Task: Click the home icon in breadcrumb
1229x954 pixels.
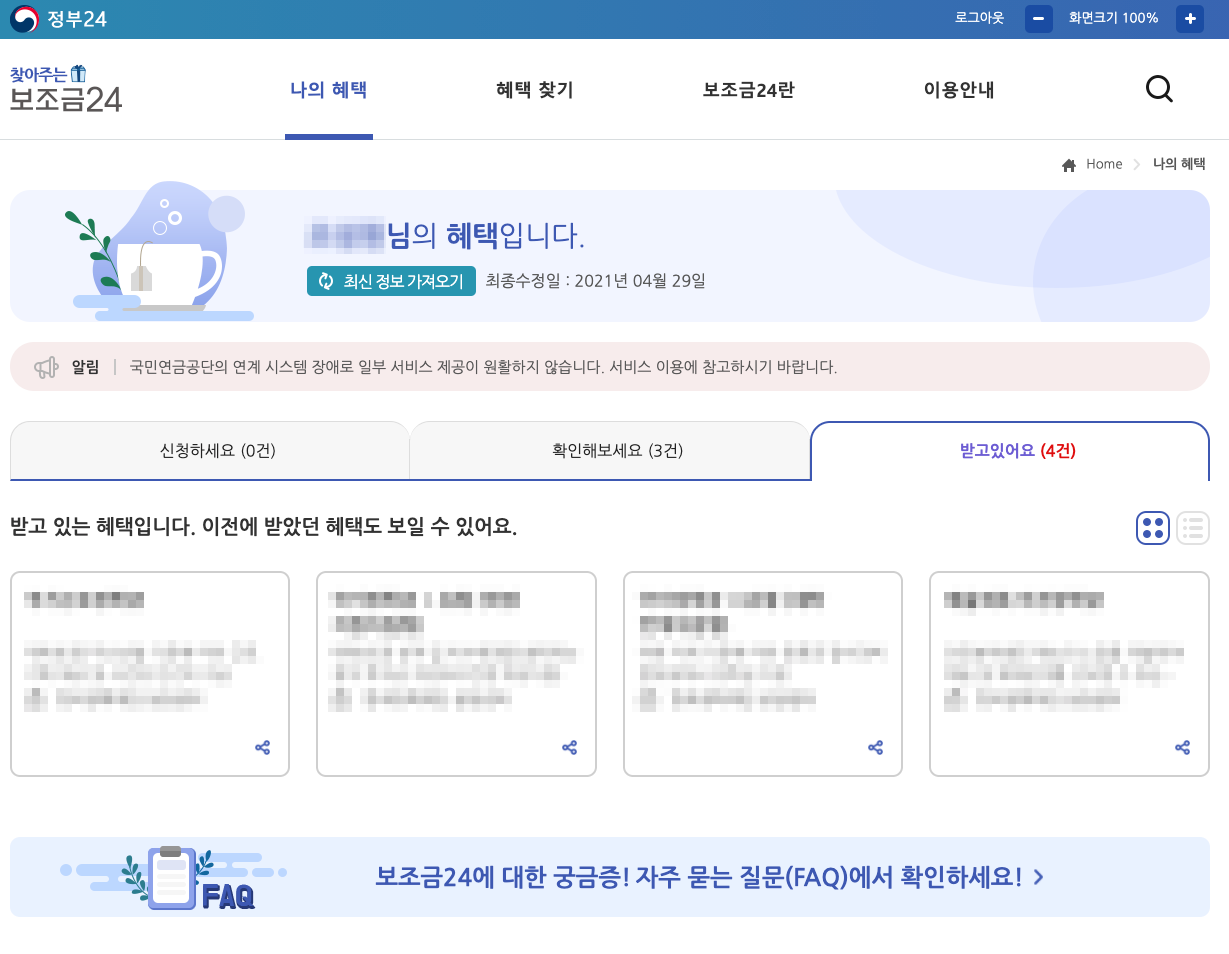Action: click(x=1069, y=165)
